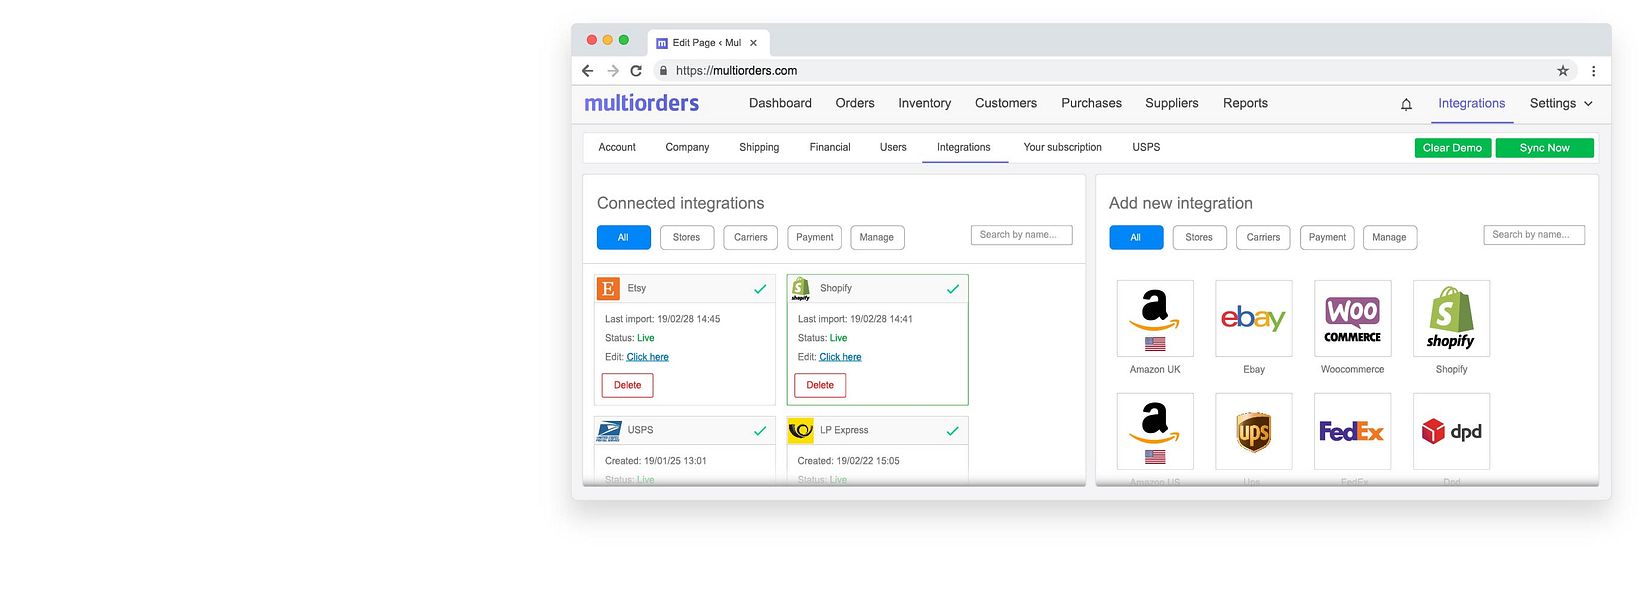This screenshot has height=600, width=1648.
Task: Click the Etsy card checkmark
Action: click(760, 289)
